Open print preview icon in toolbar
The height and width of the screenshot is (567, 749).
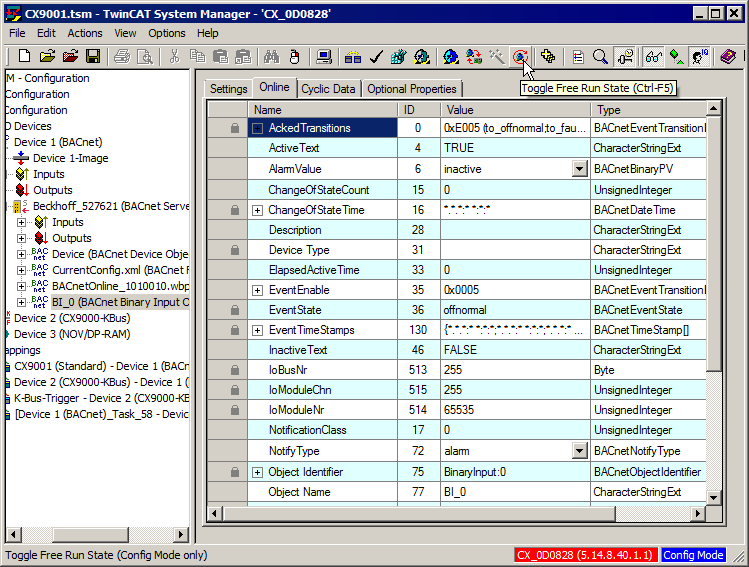pyautogui.click(x=145, y=57)
